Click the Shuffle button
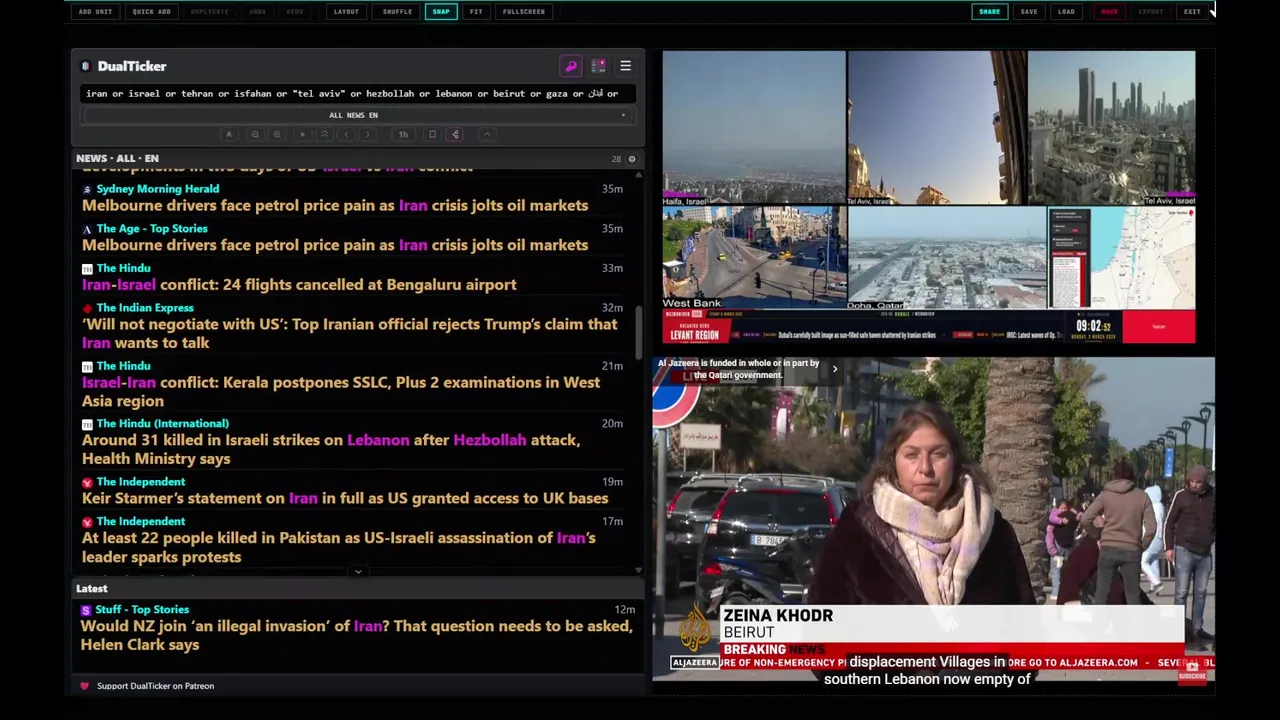 pos(397,12)
